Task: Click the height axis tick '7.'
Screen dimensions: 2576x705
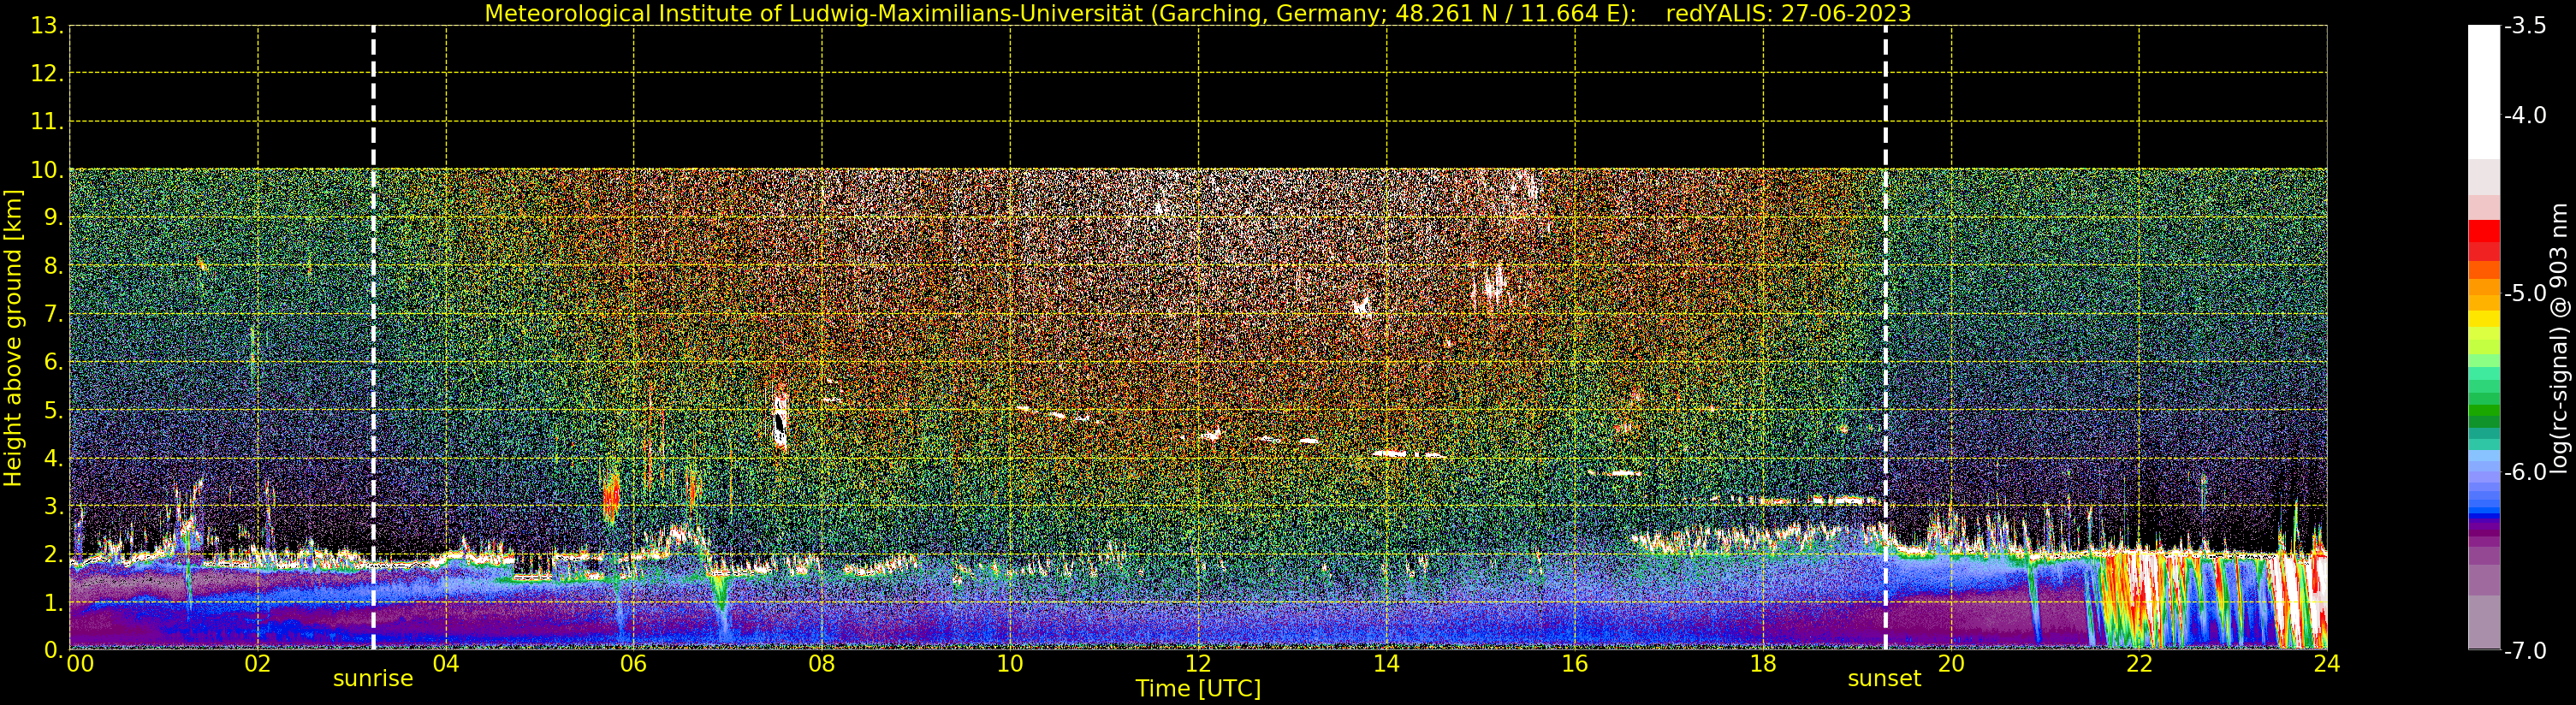Action: pyautogui.click(x=54, y=314)
